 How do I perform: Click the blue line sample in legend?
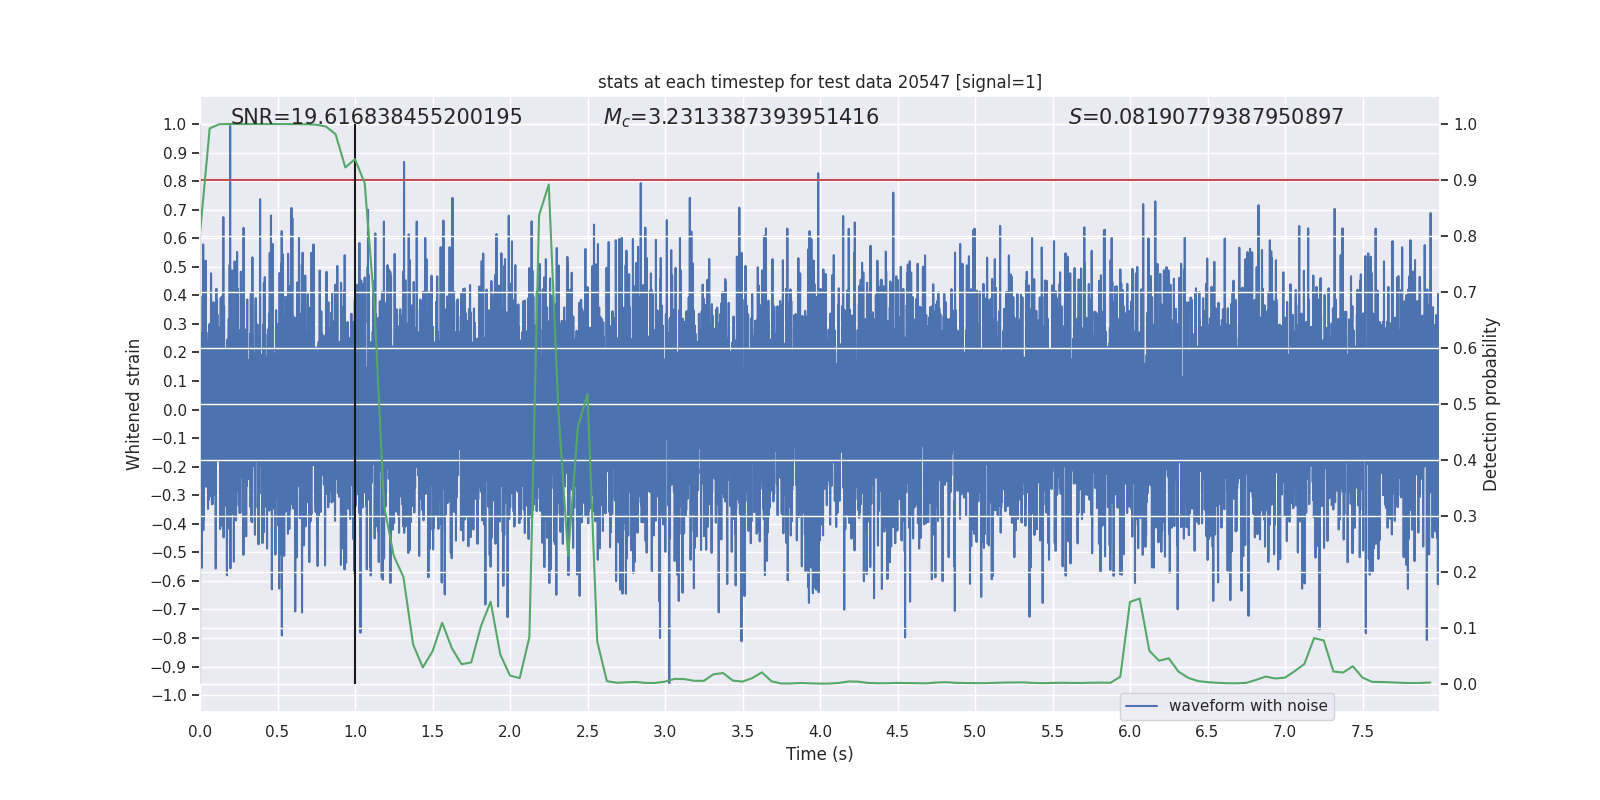click(1141, 706)
